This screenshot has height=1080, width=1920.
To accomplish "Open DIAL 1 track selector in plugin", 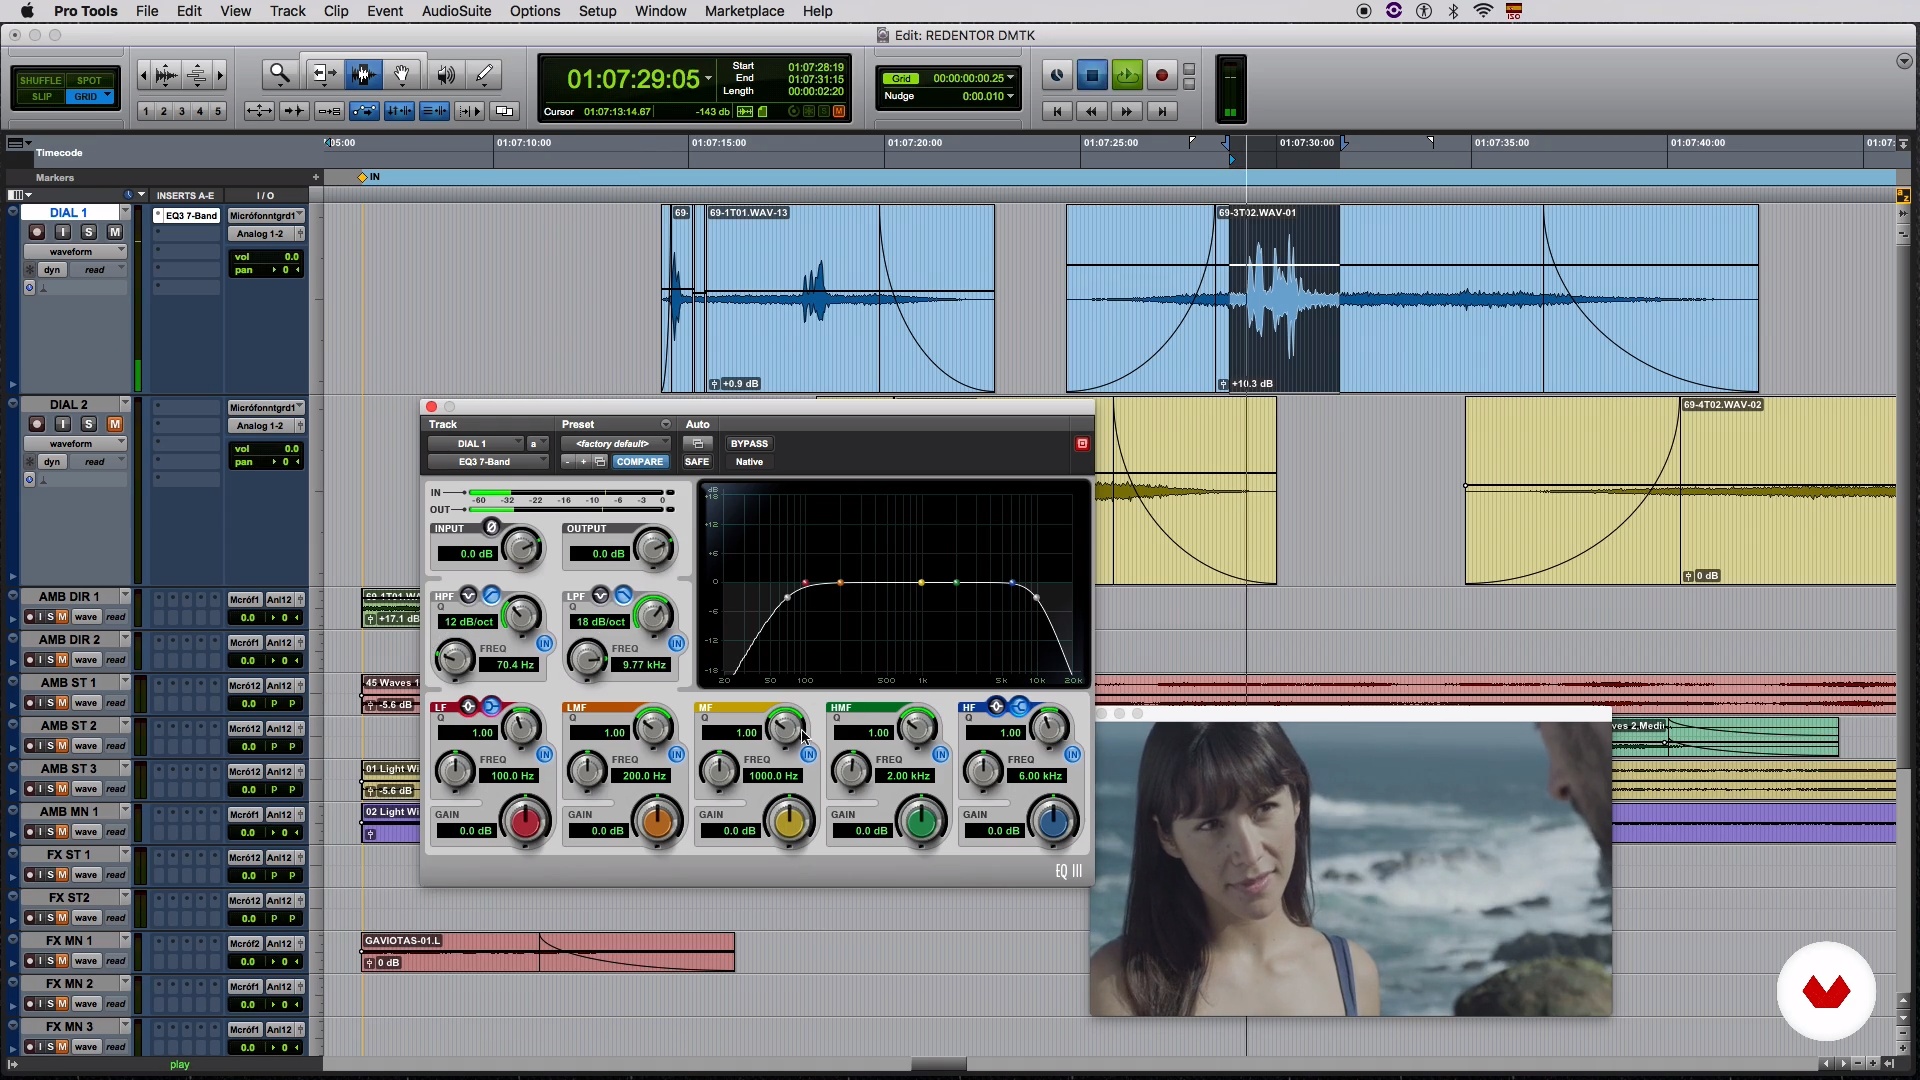I will (x=476, y=444).
